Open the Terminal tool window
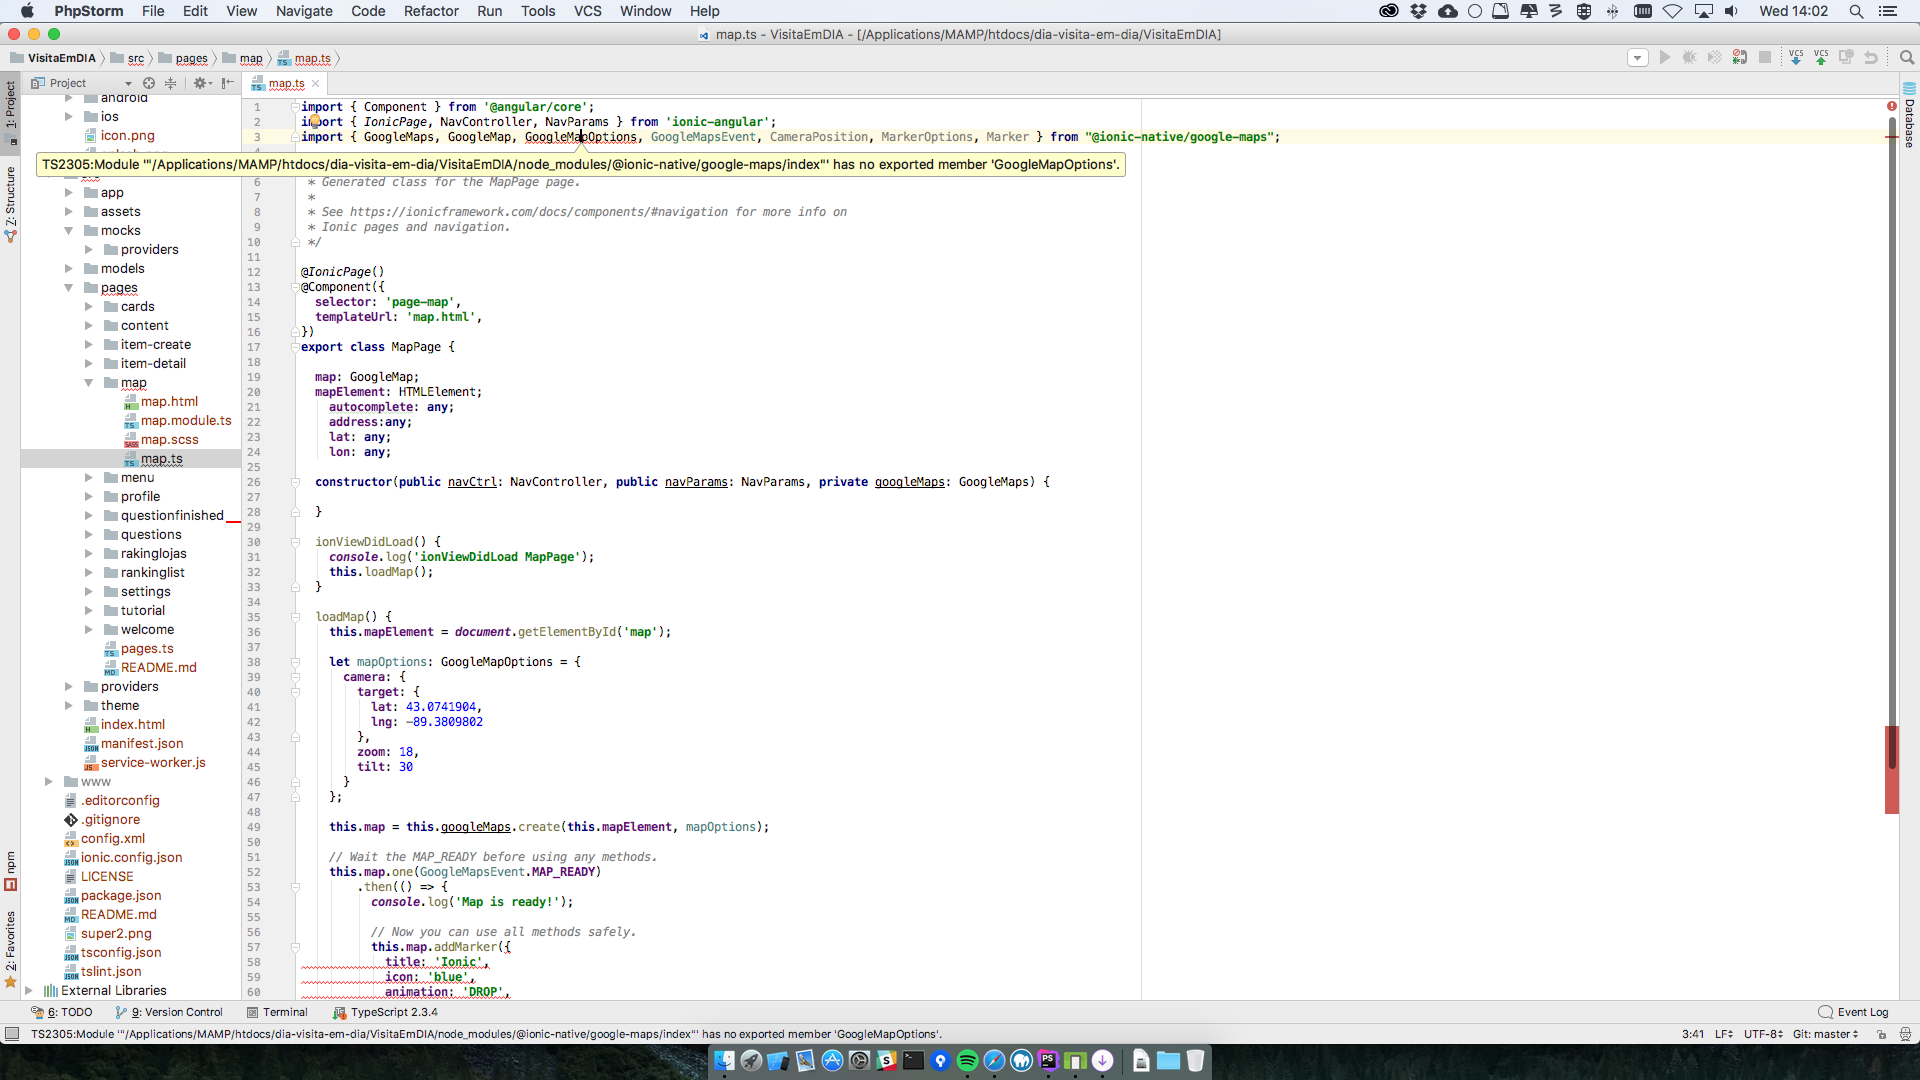 (277, 1012)
